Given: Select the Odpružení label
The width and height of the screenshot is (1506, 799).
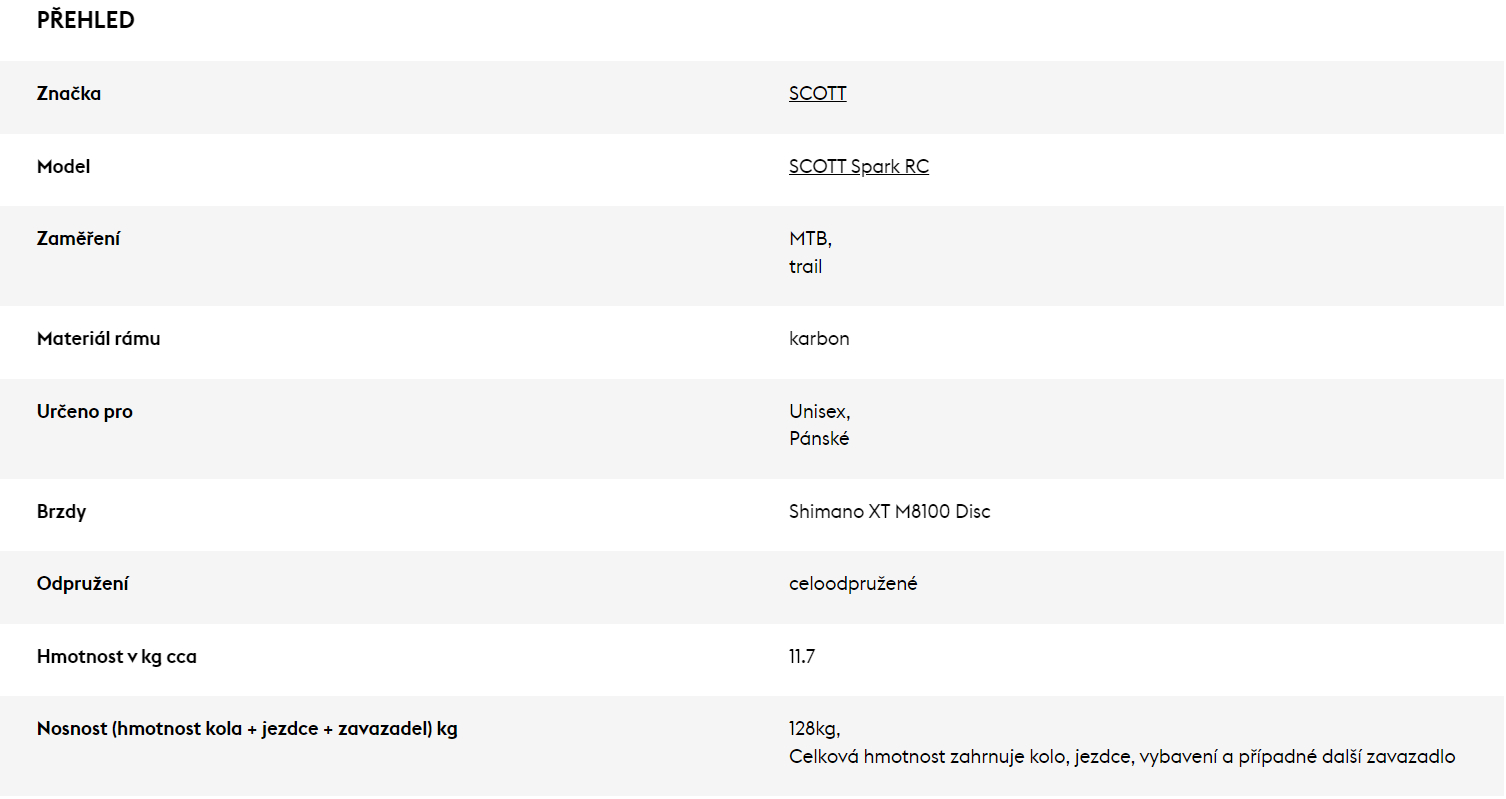Looking at the screenshot, I should tap(83, 584).
